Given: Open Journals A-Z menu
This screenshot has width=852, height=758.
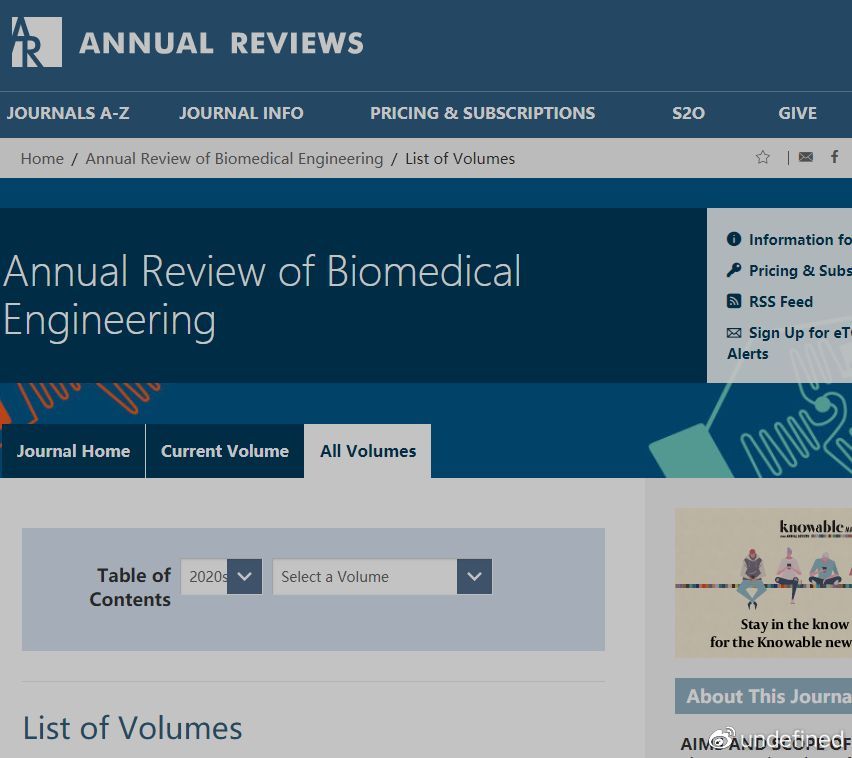Looking at the screenshot, I should pyautogui.click(x=68, y=113).
